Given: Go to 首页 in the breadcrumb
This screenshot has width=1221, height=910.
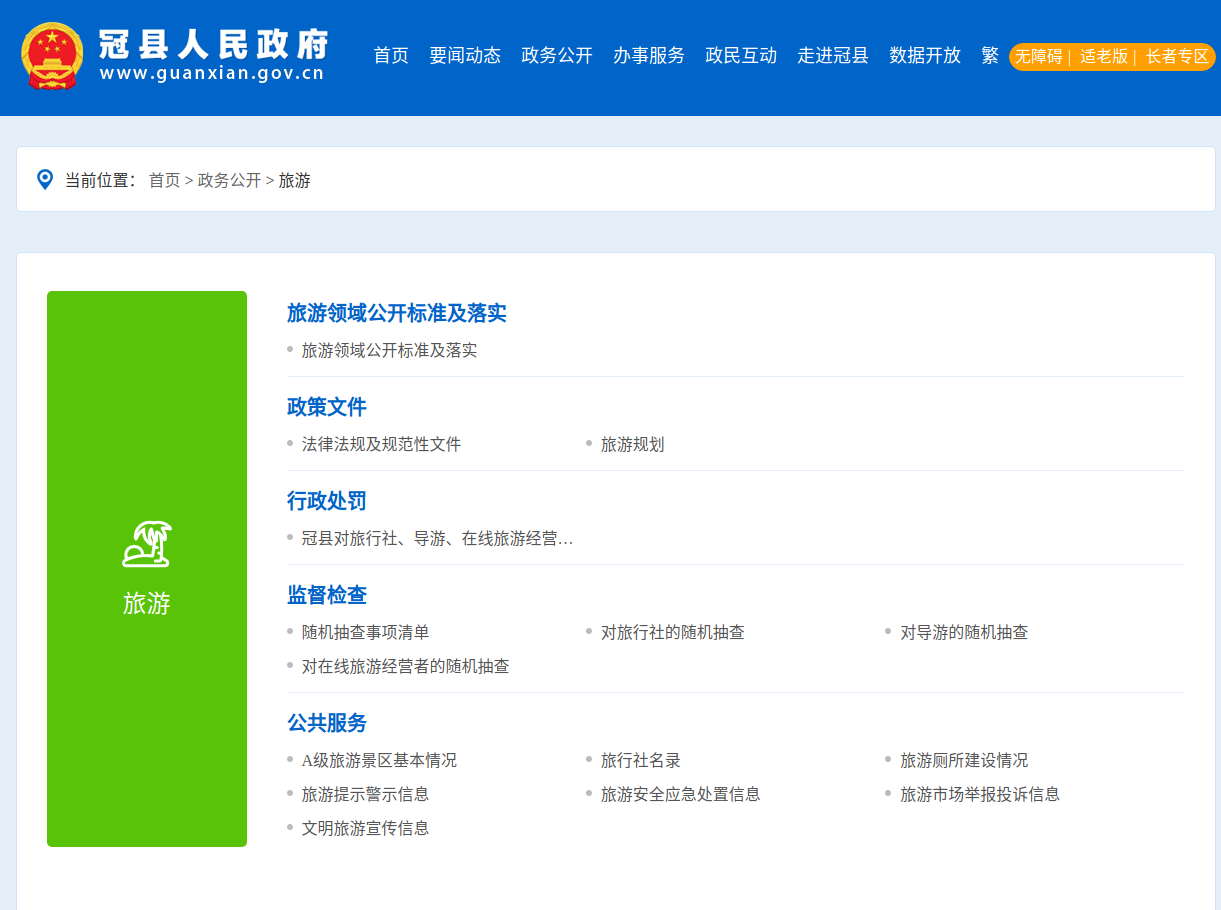Looking at the screenshot, I should pyautogui.click(x=165, y=180).
